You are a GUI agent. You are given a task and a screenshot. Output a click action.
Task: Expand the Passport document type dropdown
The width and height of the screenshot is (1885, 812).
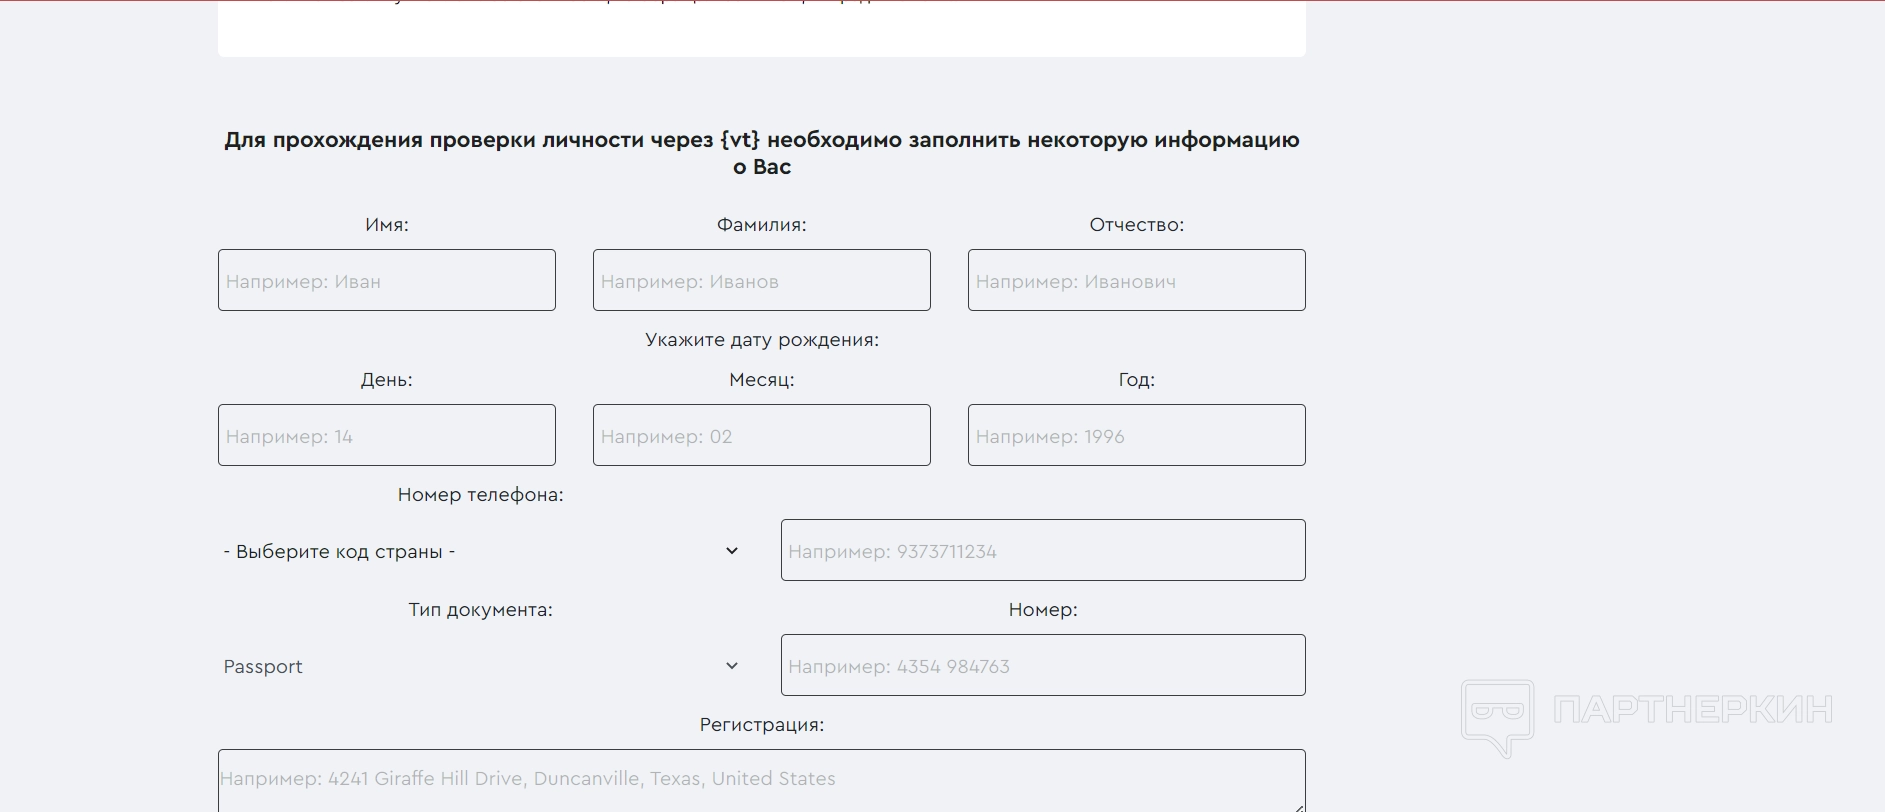coord(480,666)
